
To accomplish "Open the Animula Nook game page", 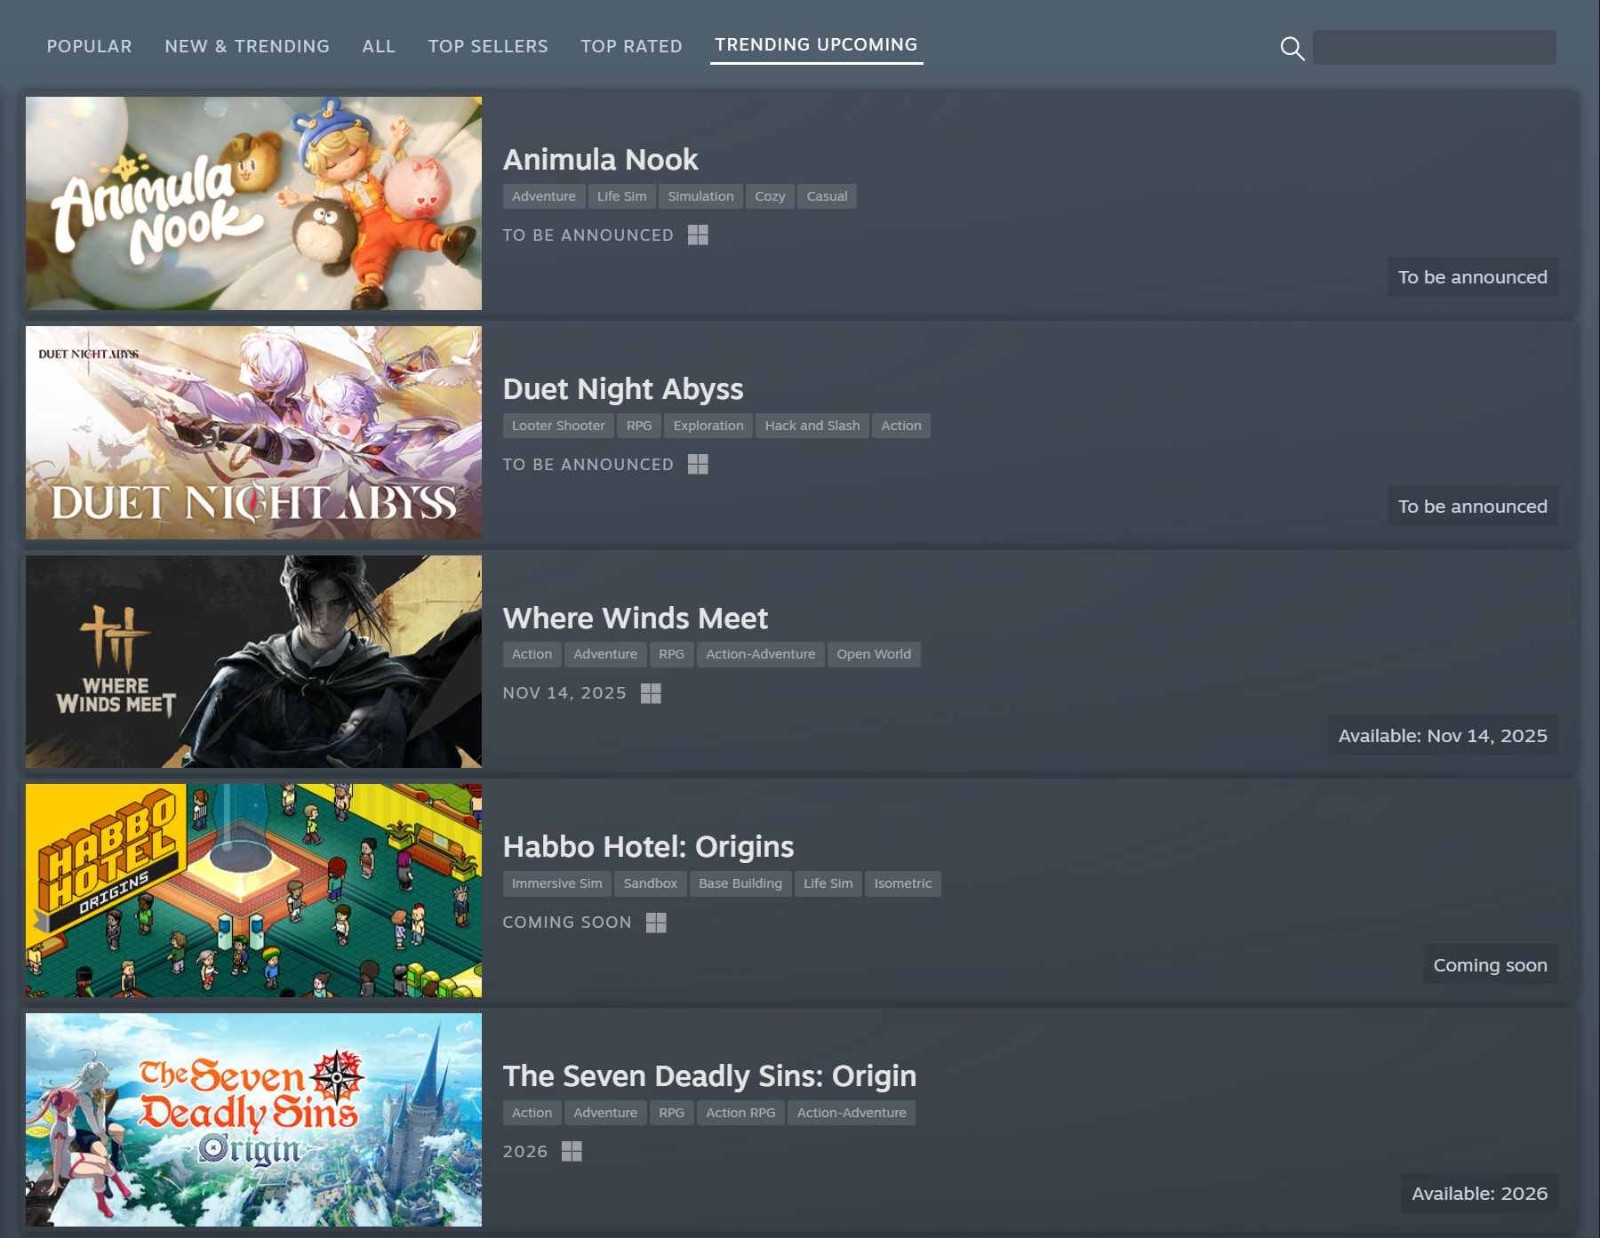I will 600,159.
